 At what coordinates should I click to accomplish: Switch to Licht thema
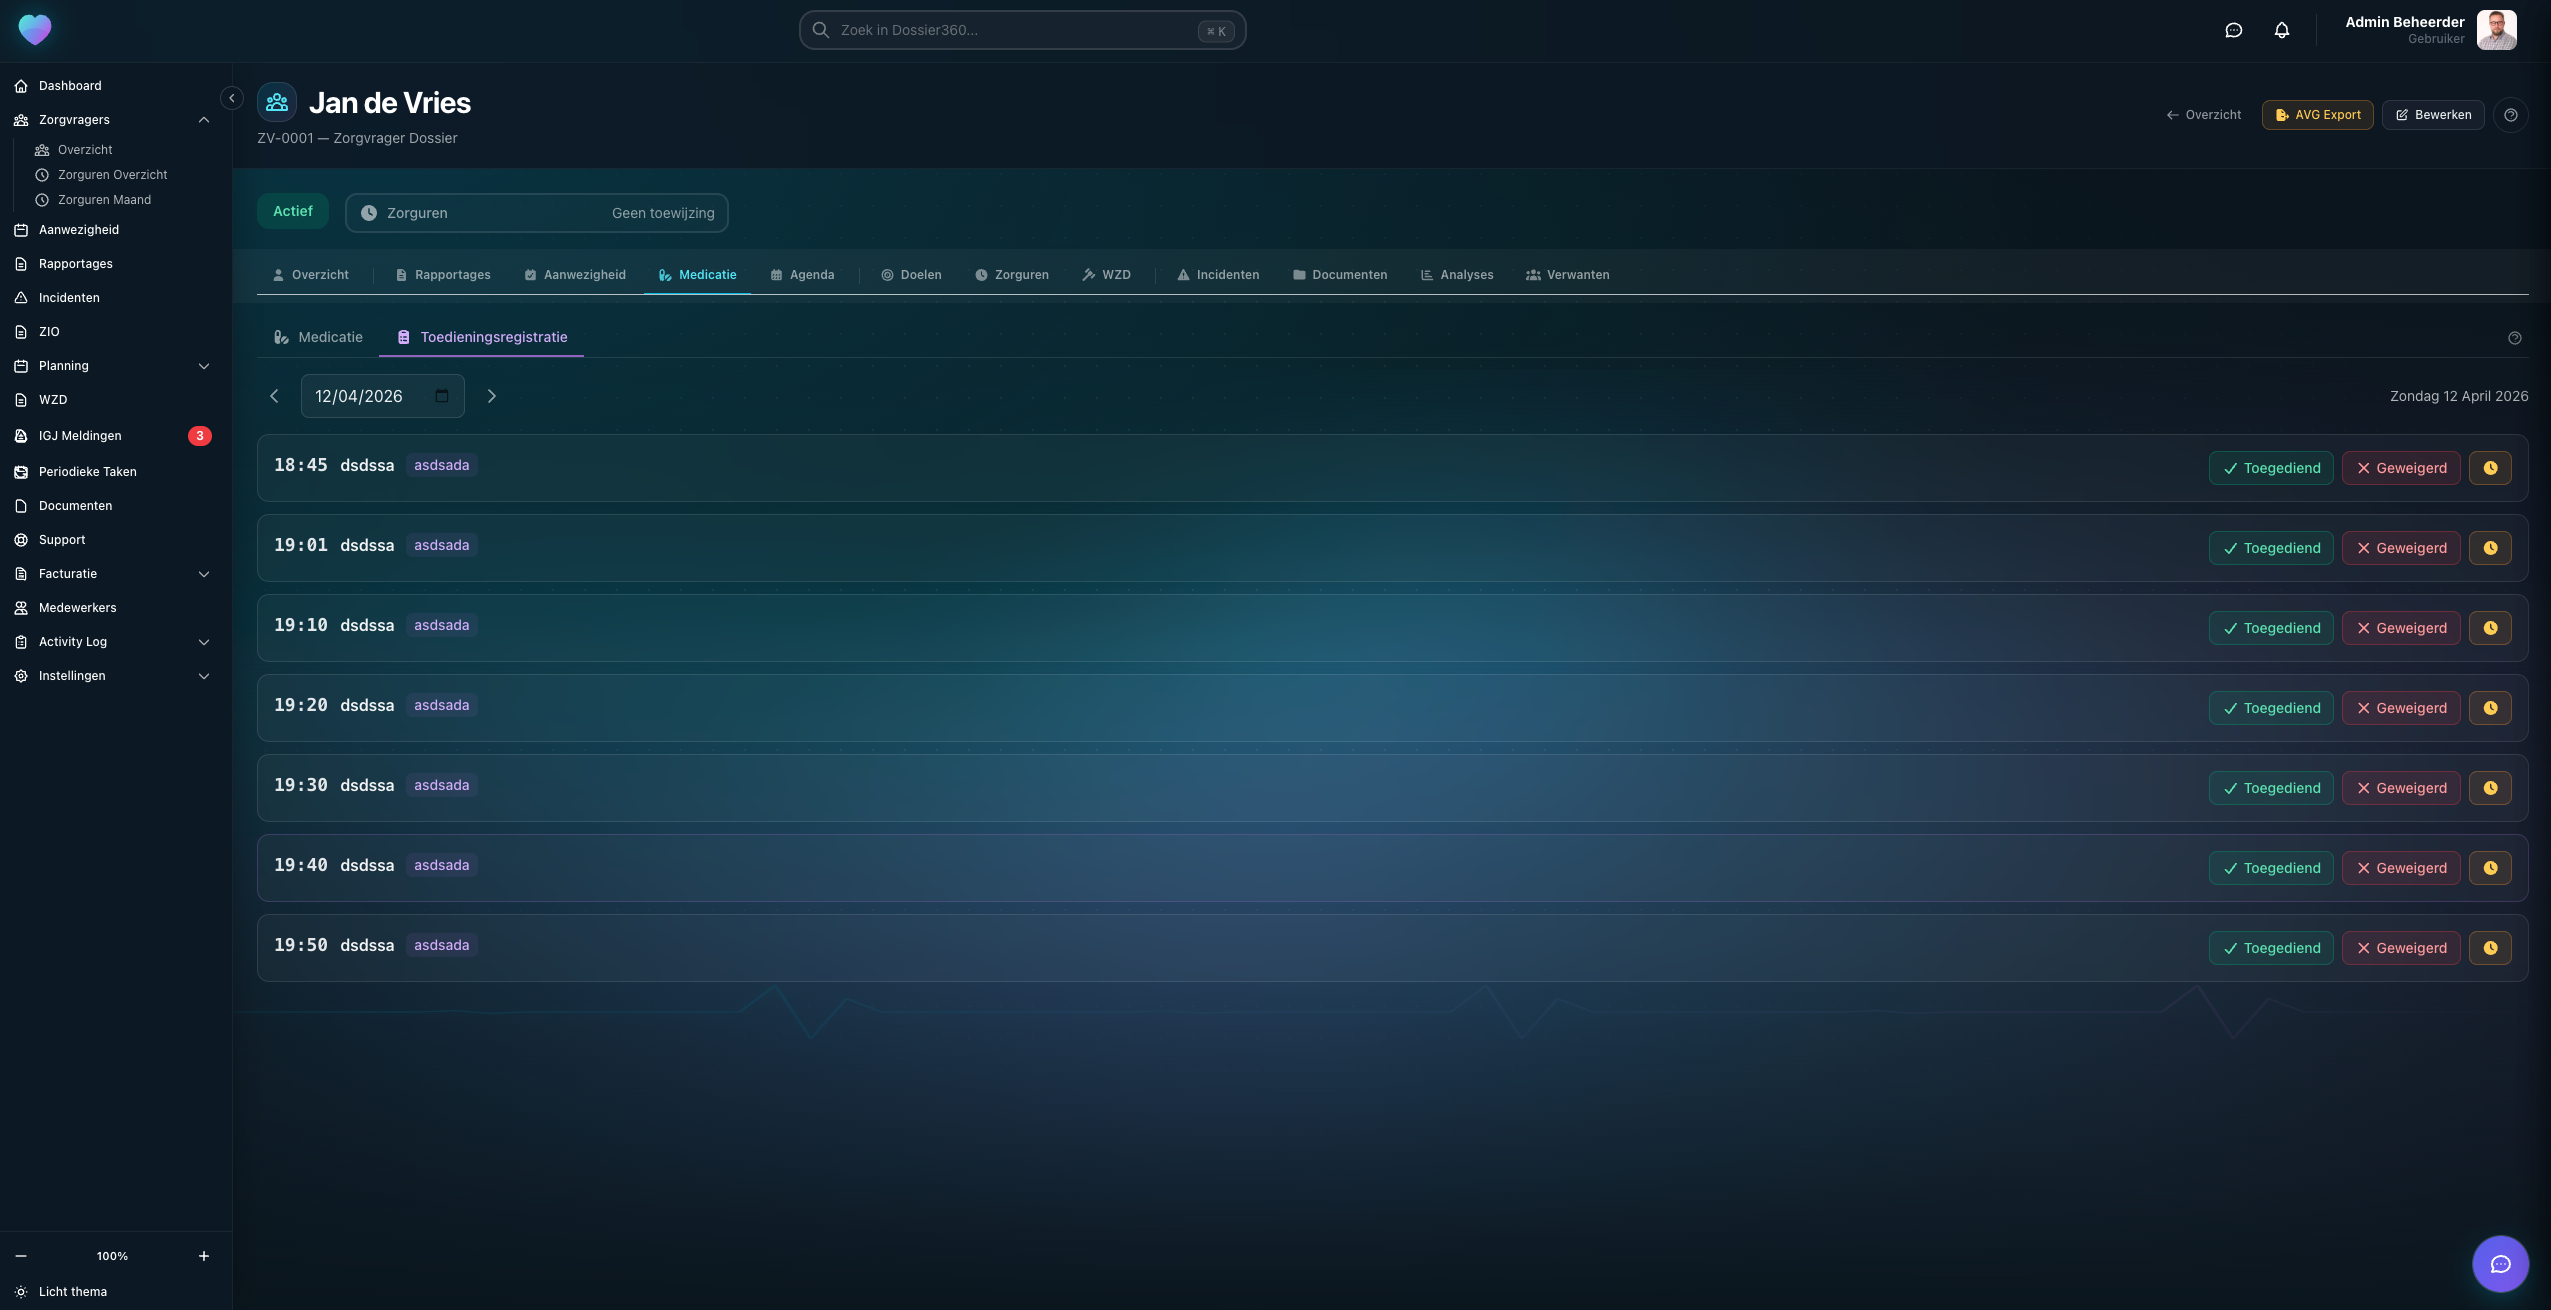coord(72,1292)
